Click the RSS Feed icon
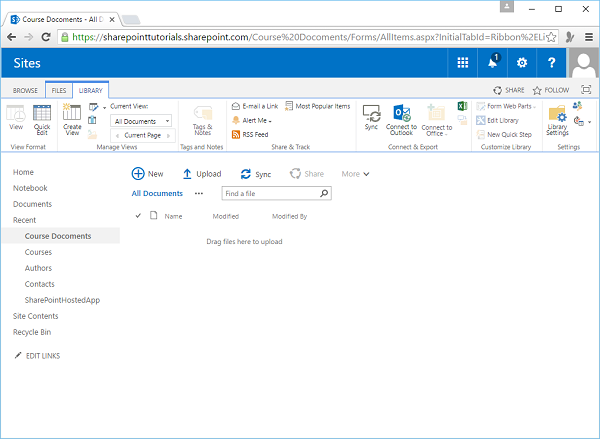 click(236, 133)
